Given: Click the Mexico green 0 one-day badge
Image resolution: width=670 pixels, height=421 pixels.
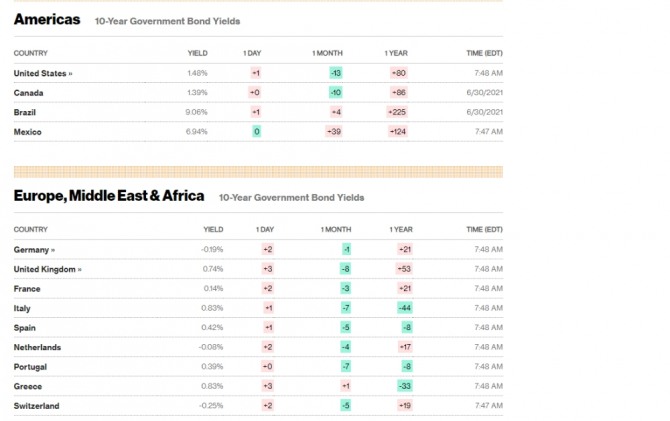Looking at the screenshot, I should [256, 132].
